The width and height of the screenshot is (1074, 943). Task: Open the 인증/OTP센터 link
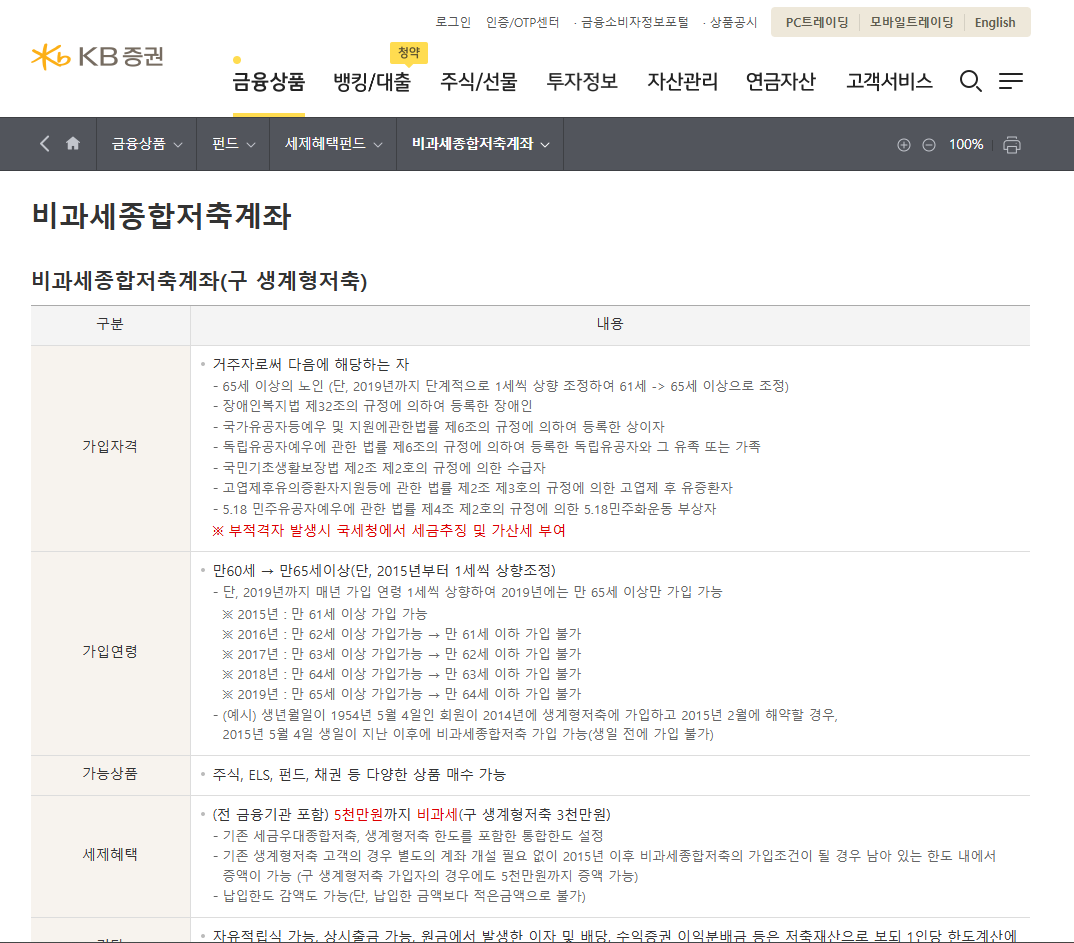click(523, 22)
